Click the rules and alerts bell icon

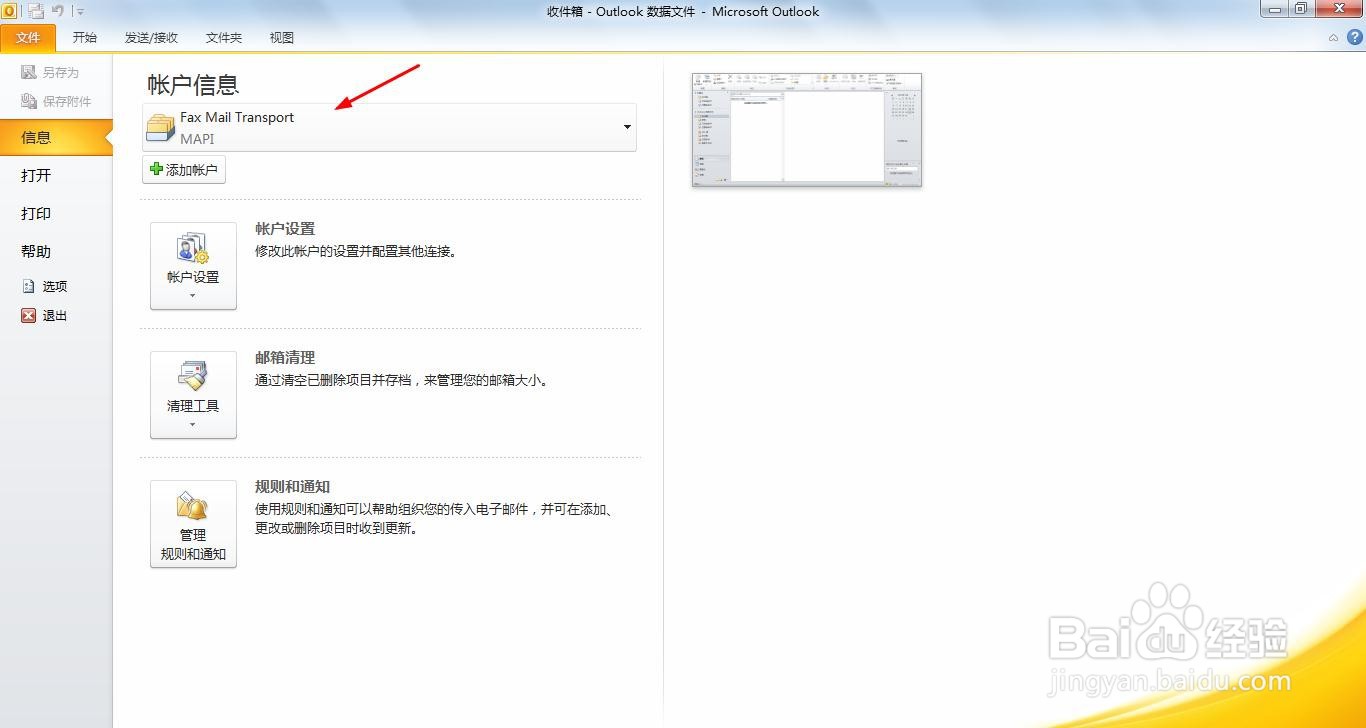coord(192,506)
